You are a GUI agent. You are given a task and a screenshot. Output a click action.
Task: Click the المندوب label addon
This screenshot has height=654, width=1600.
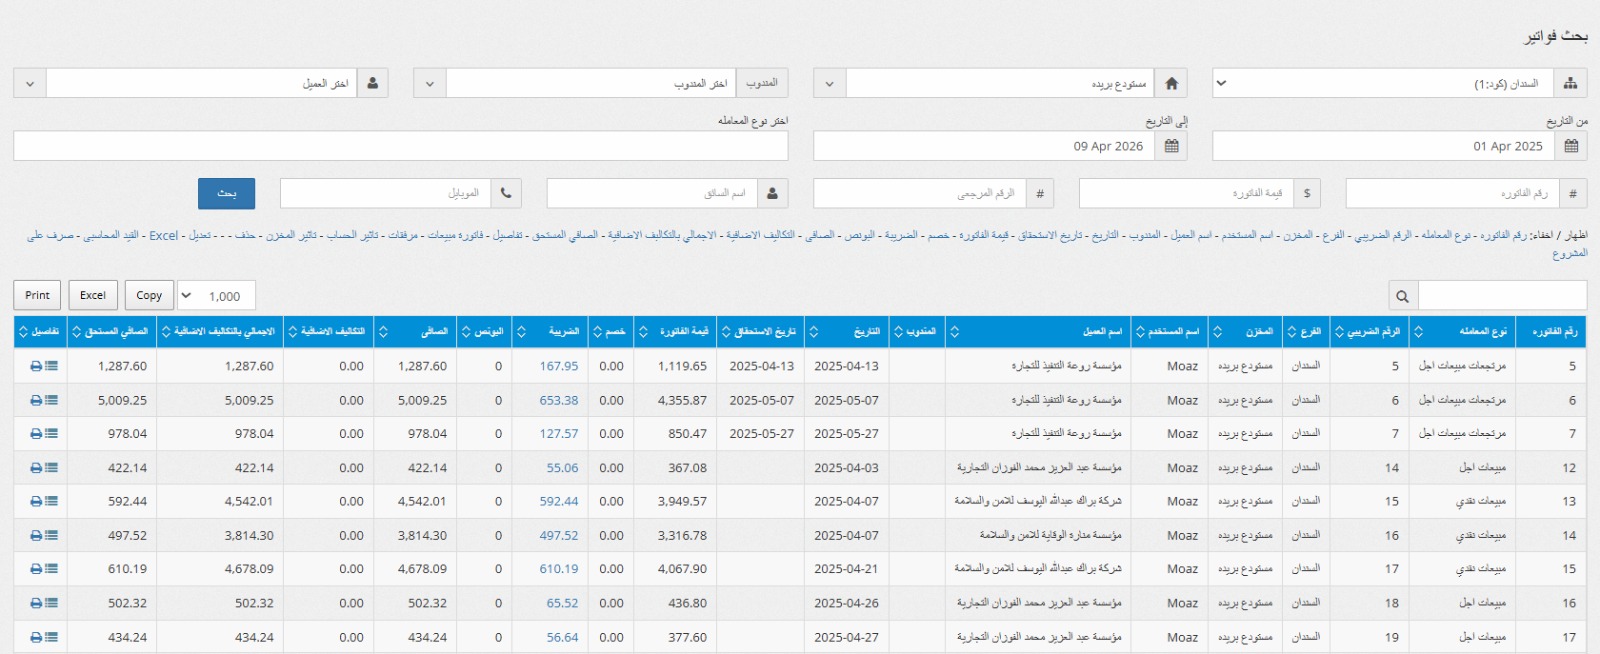tap(762, 83)
